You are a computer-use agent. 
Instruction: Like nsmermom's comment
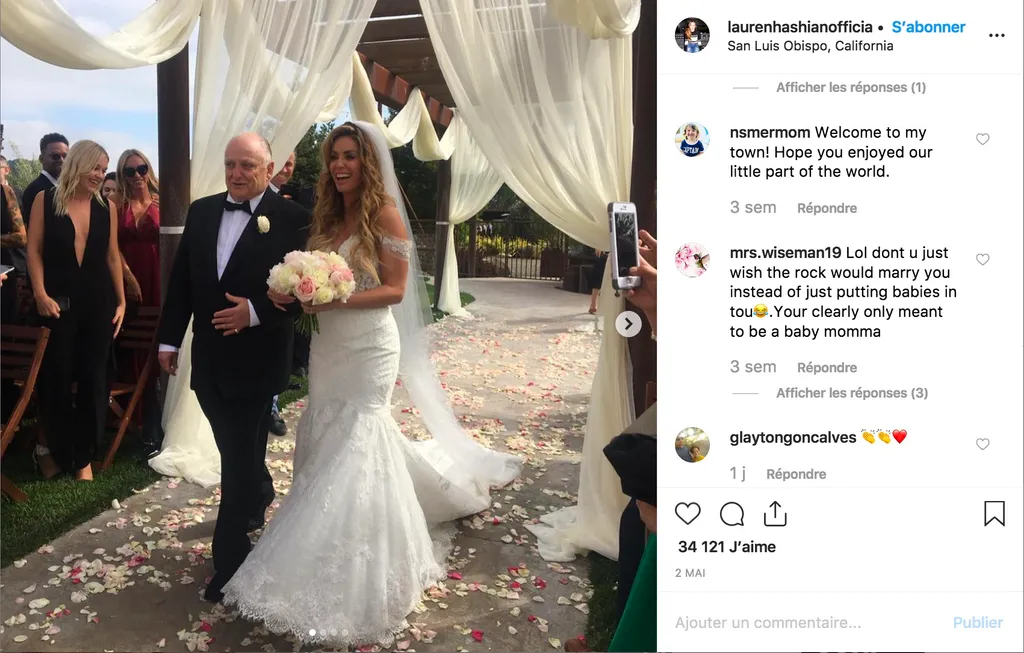[982, 139]
